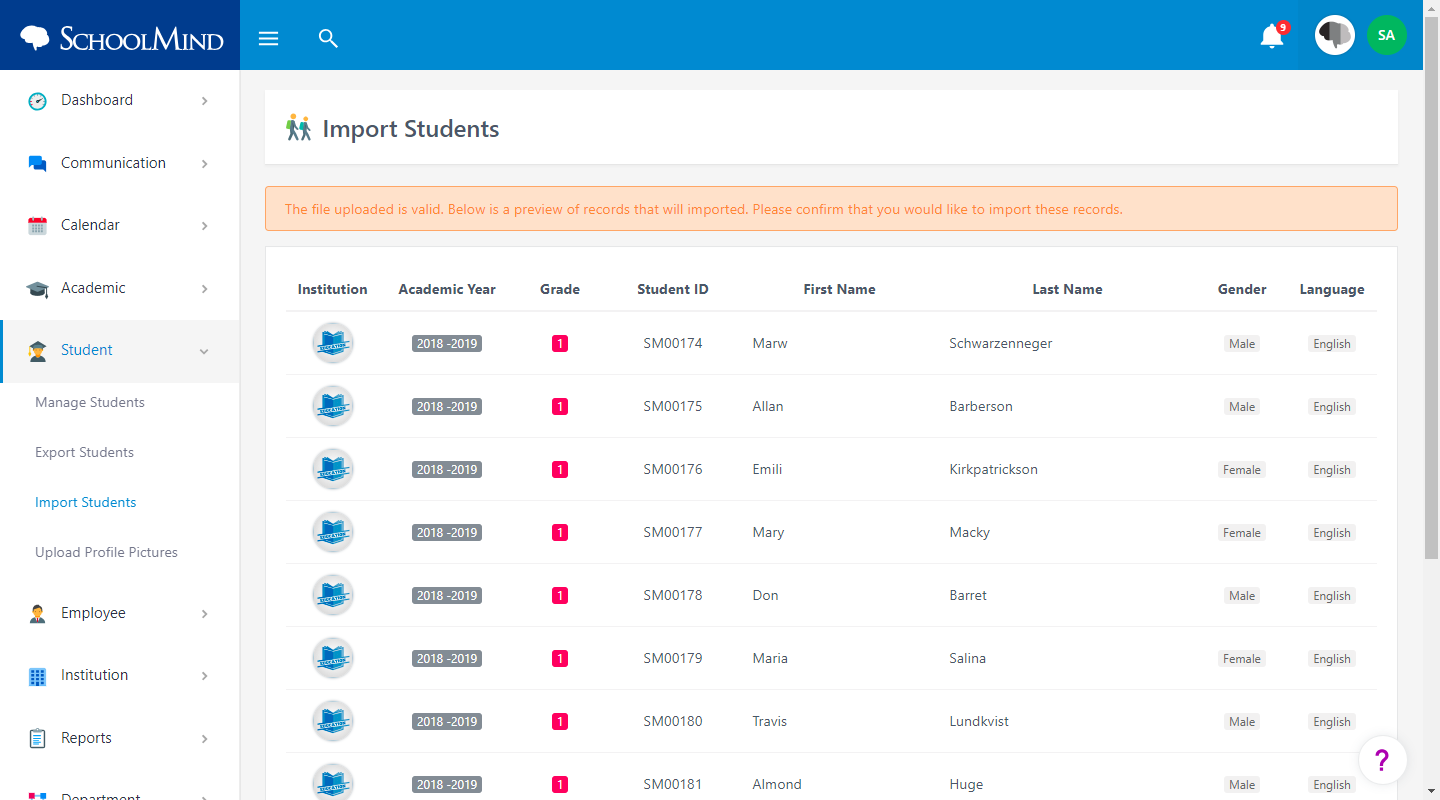Click first name Almond
Image resolution: width=1440 pixels, height=800 pixels.
[777, 784]
